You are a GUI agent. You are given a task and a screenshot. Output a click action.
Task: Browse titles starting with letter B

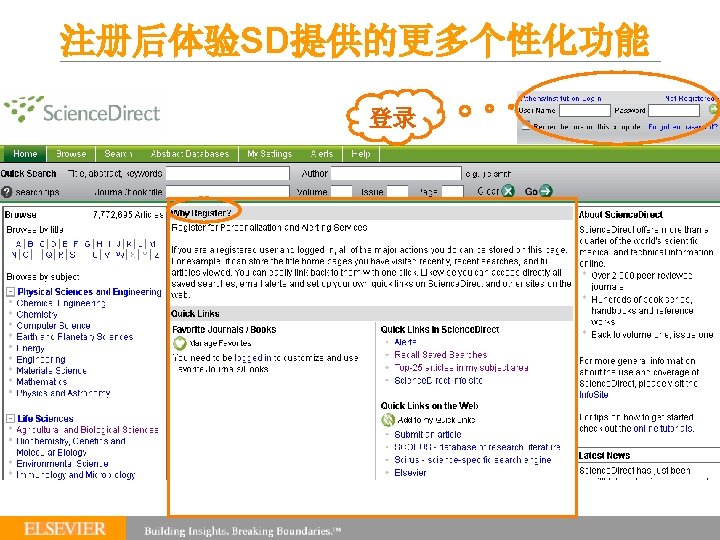coord(30,244)
